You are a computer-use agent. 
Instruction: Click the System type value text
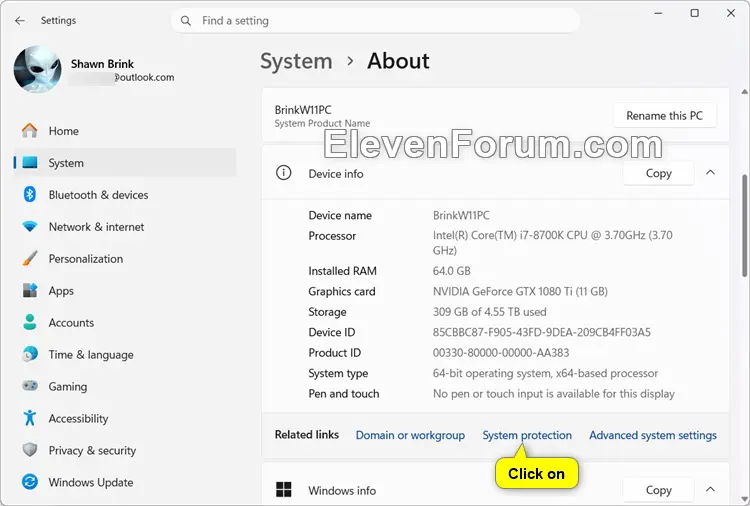coord(545,373)
